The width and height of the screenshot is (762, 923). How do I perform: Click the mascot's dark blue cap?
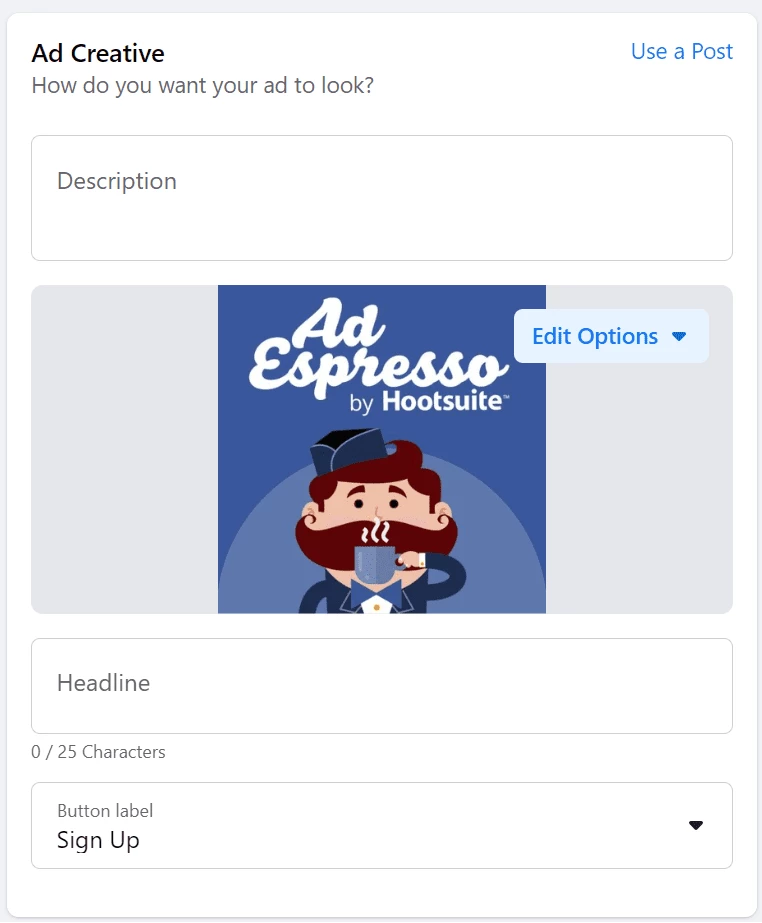(x=347, y=452)
